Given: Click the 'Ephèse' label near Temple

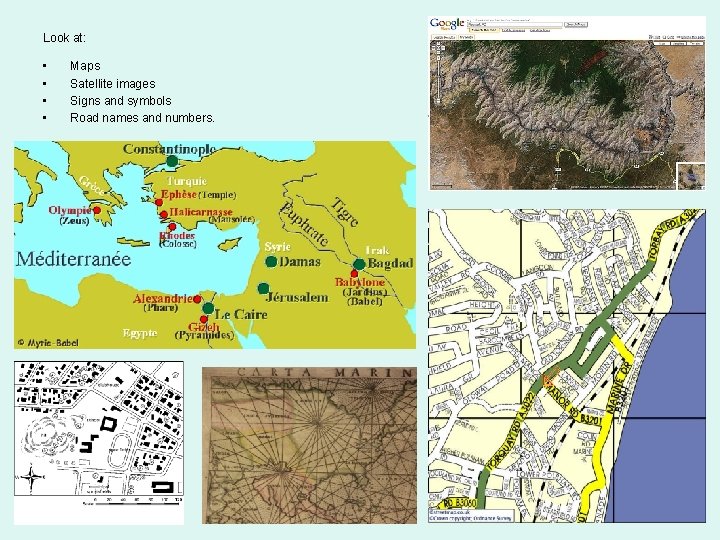Looking at the screenshot, I should pos(179,194).
